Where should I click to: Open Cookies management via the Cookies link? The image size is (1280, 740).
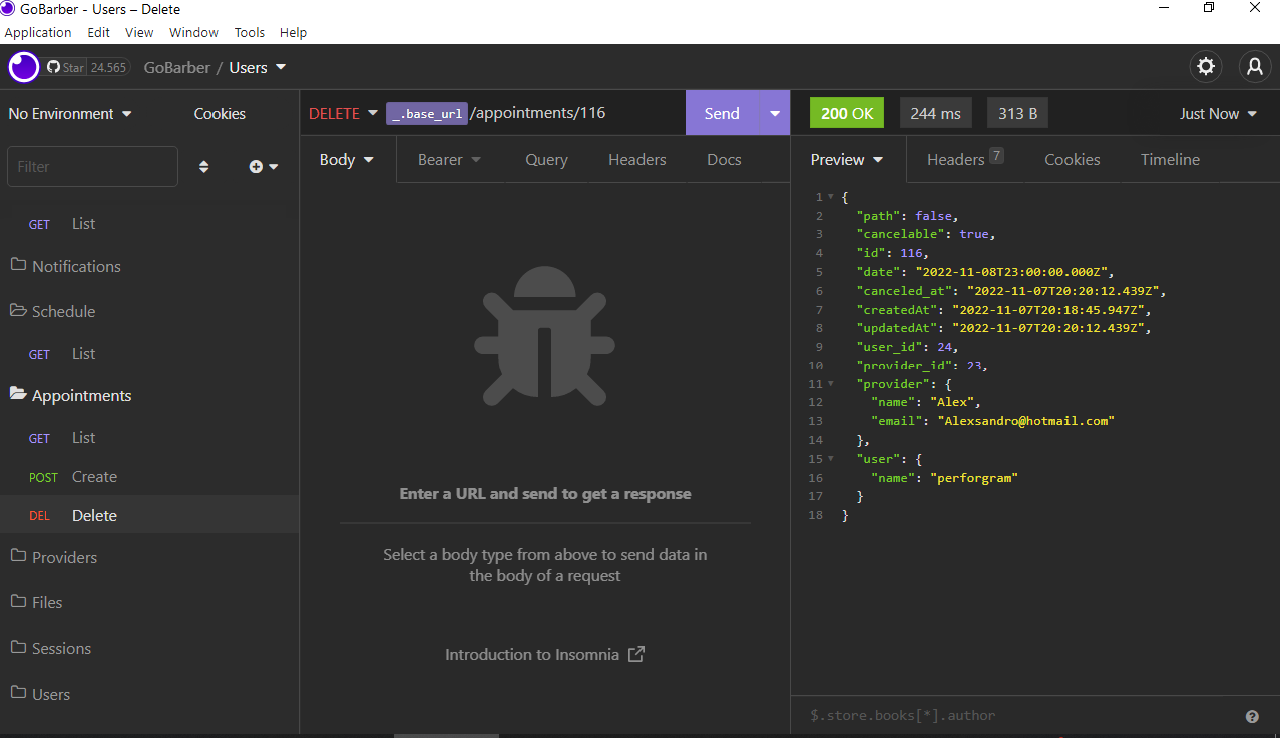pos(219,113)
